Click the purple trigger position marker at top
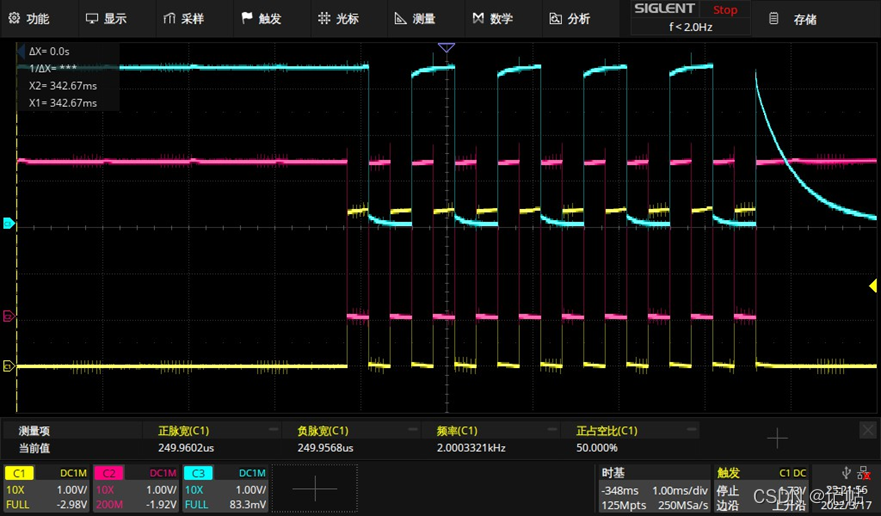 pyautogui.click(x=446, y=48)
